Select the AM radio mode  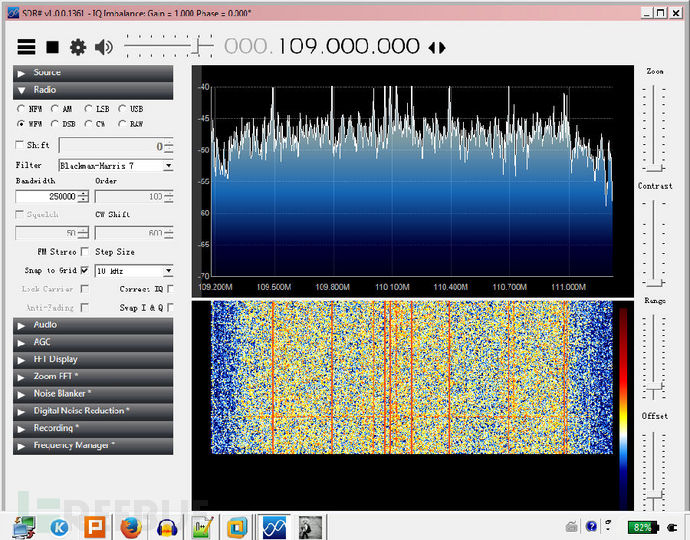tap(56, 108)
